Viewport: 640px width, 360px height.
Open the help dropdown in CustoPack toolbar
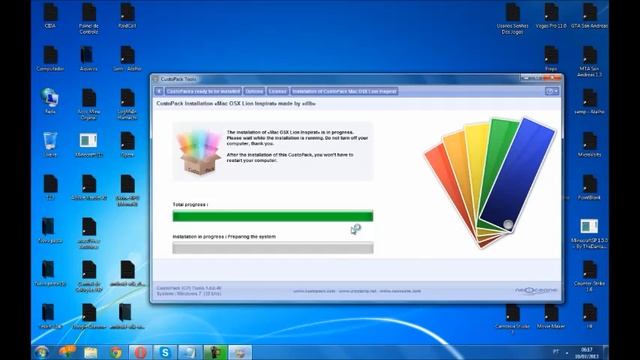click(552, 91)
